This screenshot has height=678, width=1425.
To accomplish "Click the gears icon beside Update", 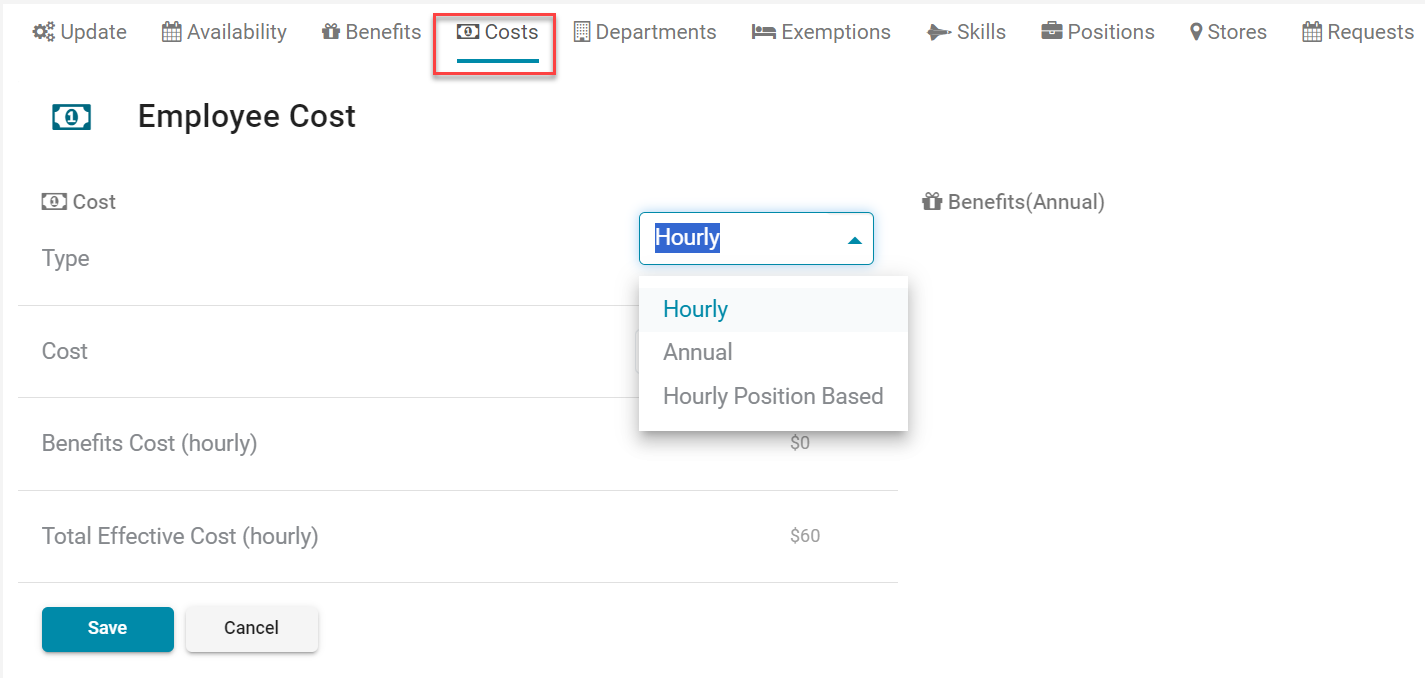I will point(43,32).
